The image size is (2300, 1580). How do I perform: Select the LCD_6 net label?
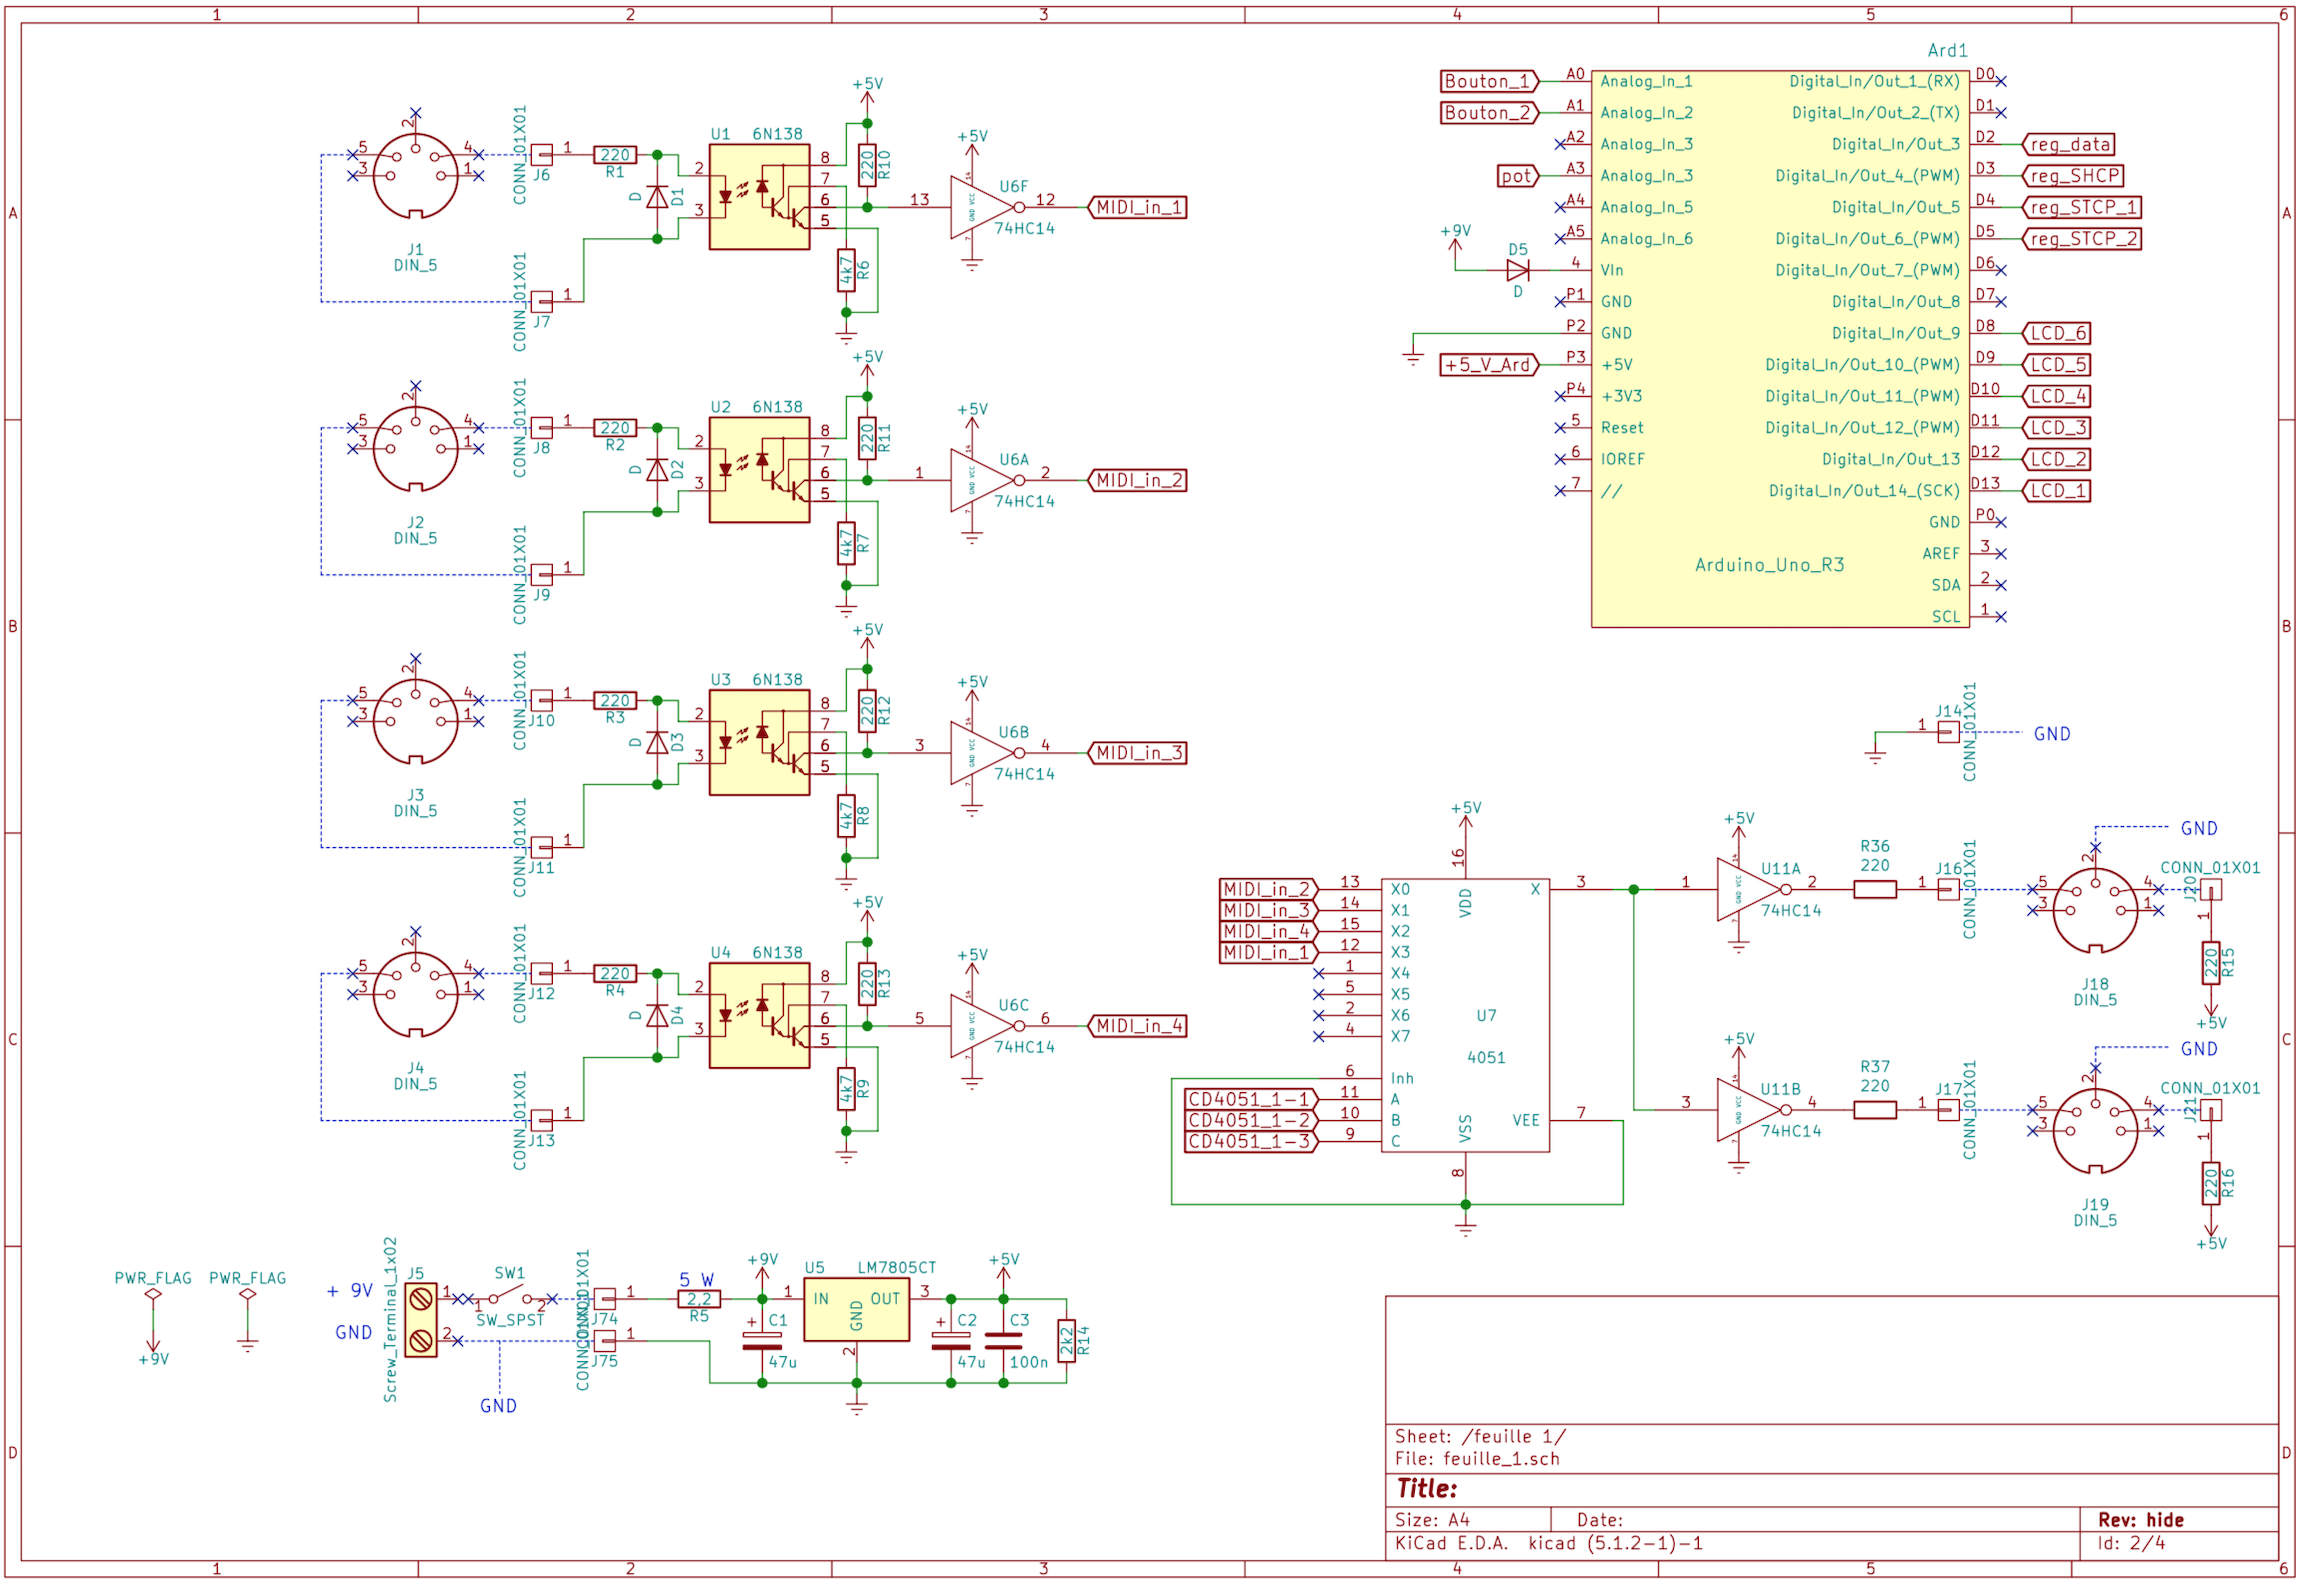click(x=2057, y=334)
